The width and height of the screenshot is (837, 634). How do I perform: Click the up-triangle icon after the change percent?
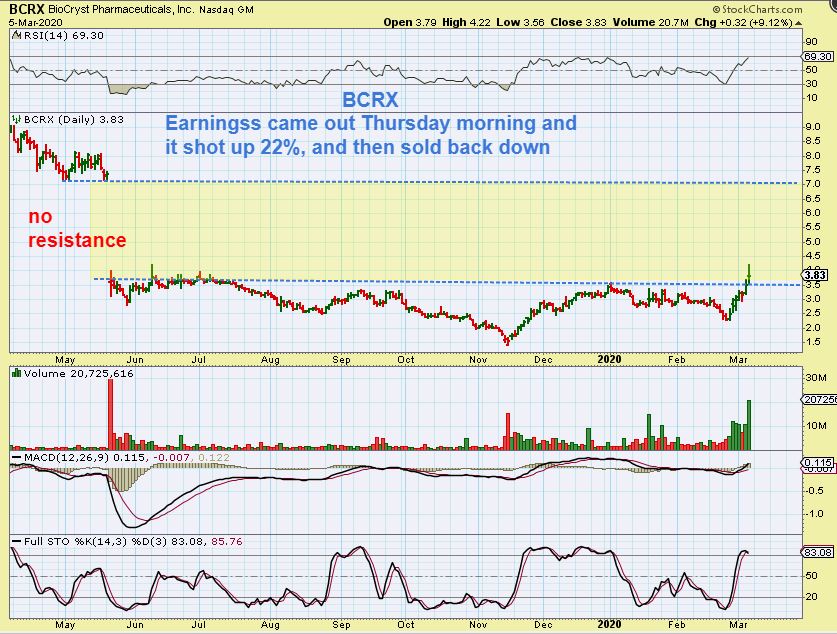tap(799, 23)
